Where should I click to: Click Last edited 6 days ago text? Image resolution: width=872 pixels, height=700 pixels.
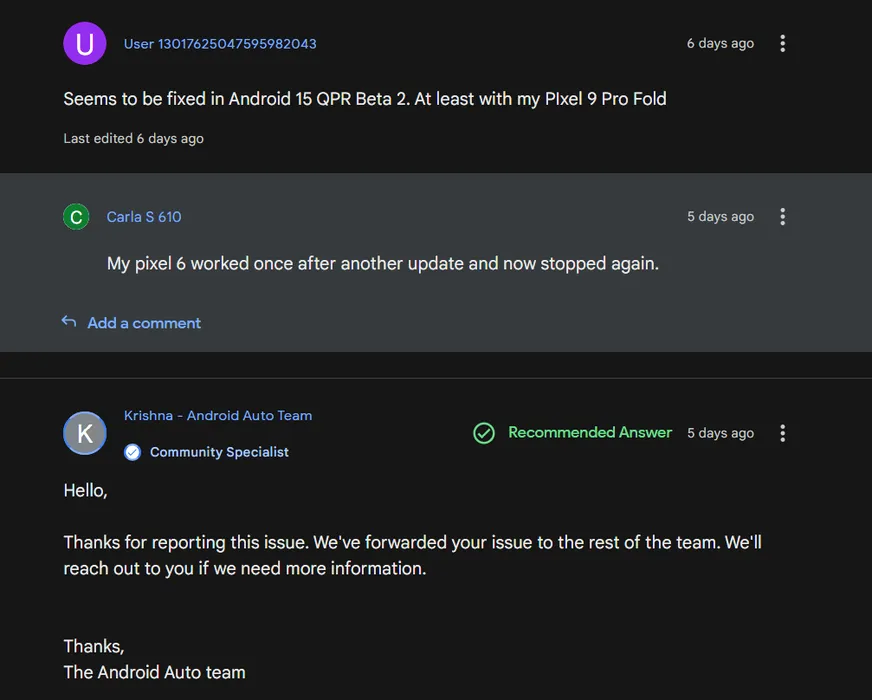(133, 138)
